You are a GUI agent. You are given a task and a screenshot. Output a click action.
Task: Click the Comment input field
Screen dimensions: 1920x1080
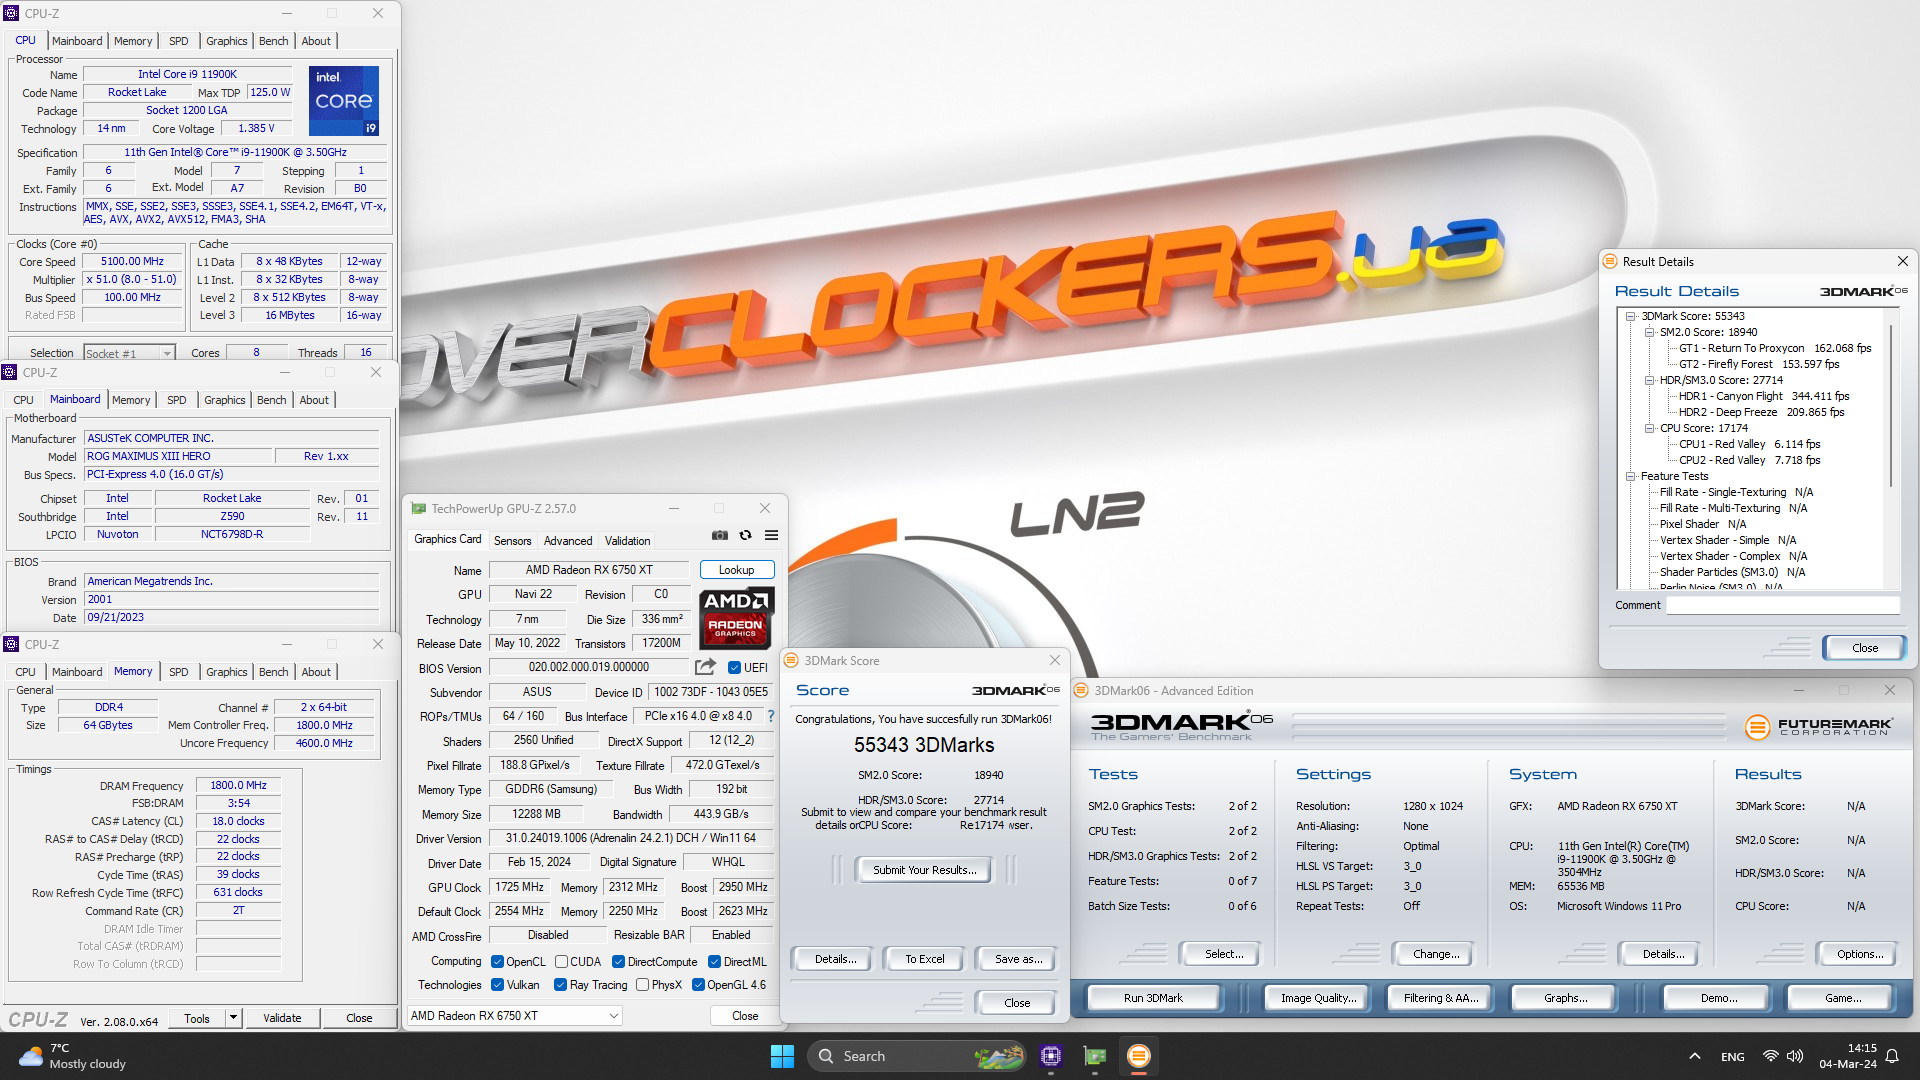pos(1782,605)
